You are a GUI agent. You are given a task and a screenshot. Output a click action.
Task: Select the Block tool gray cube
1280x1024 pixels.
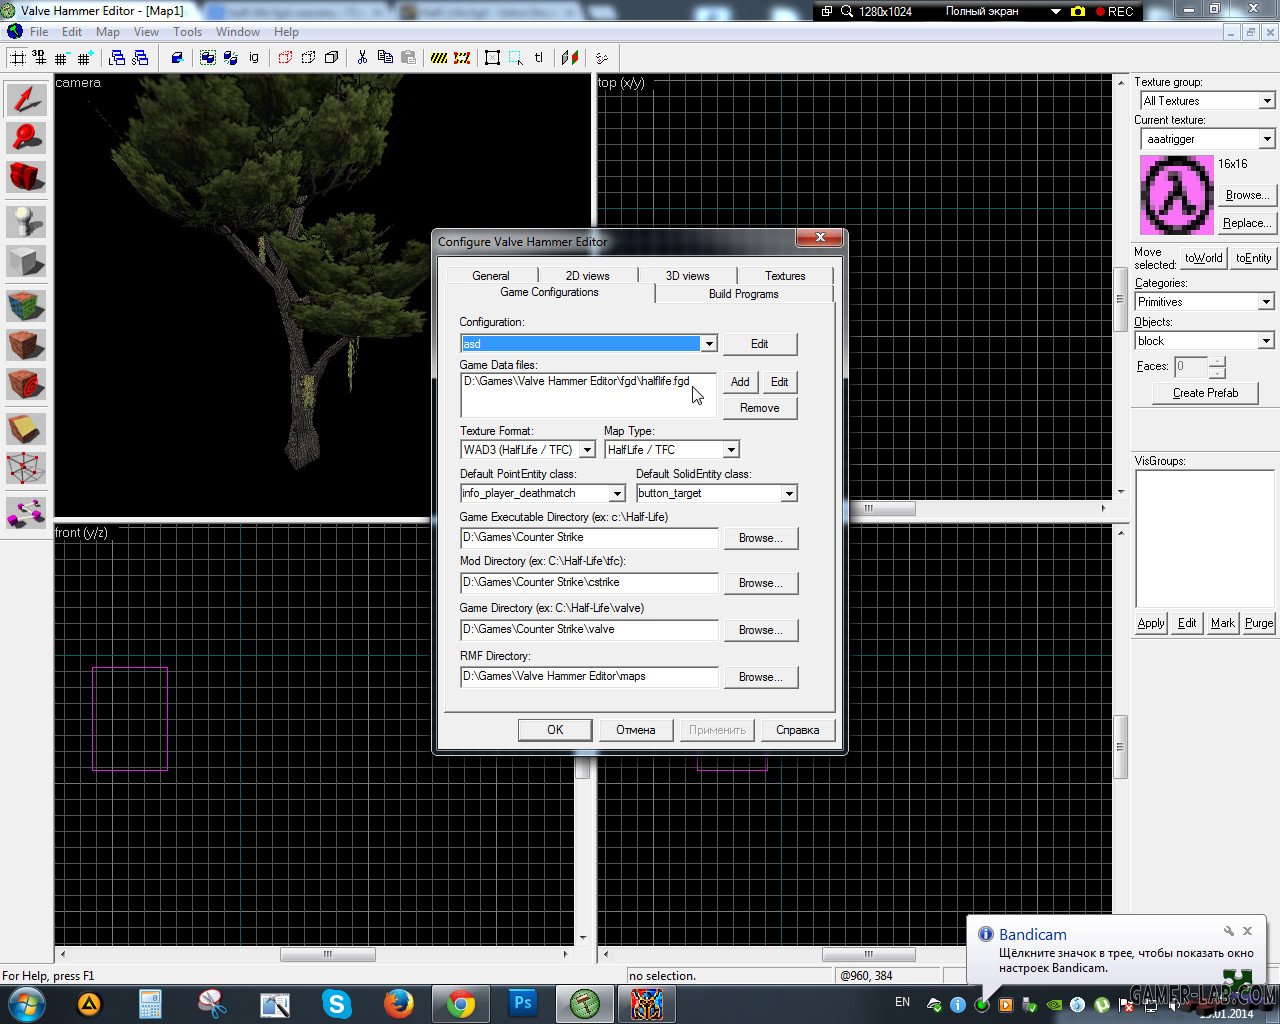pos(26,261)
